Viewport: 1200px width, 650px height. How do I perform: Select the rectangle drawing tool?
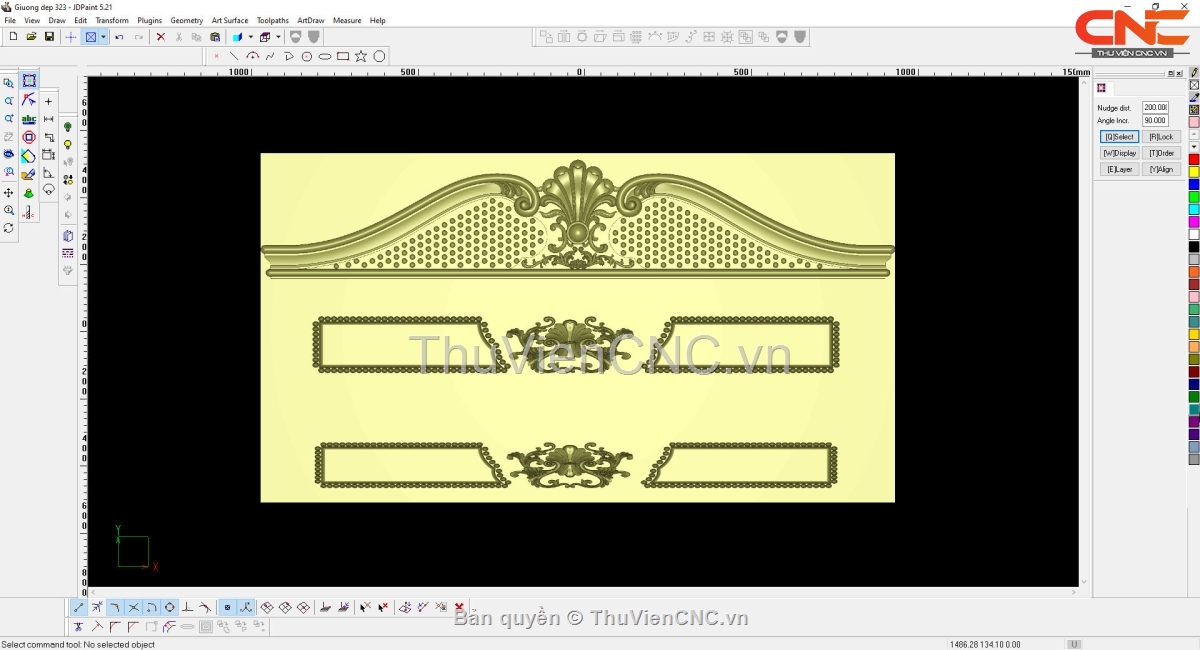click(343, 56)
